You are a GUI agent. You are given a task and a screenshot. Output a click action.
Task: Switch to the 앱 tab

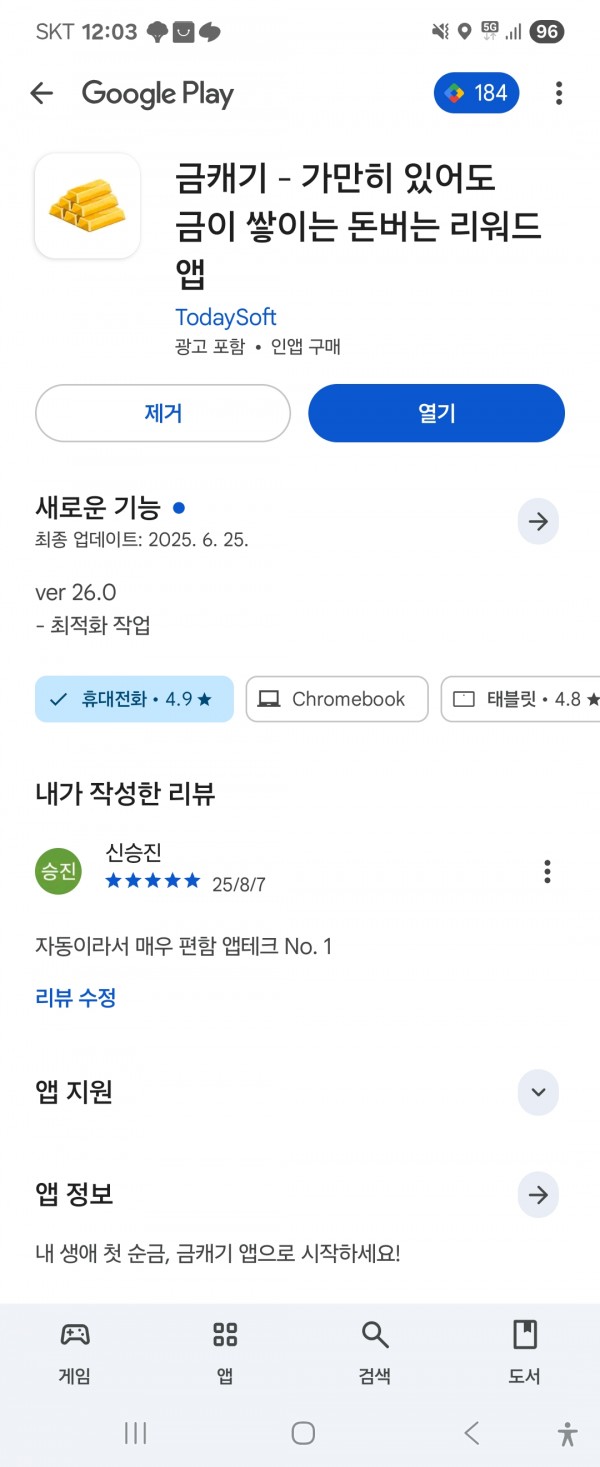(x=225, y=1352)
